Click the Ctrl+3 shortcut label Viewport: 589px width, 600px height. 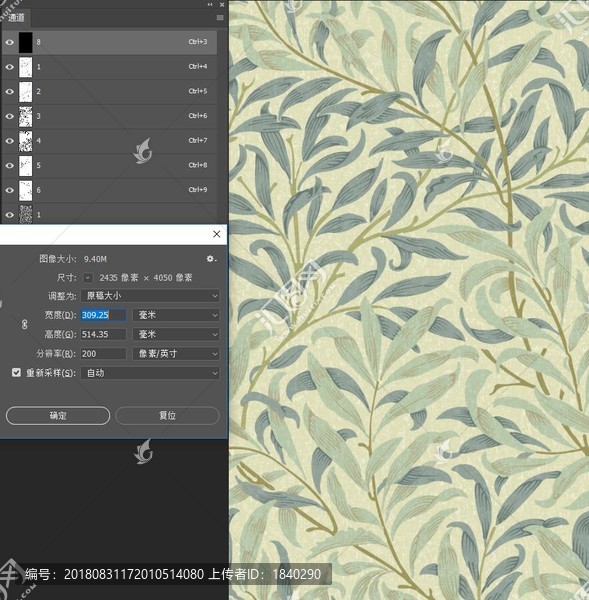198,42
